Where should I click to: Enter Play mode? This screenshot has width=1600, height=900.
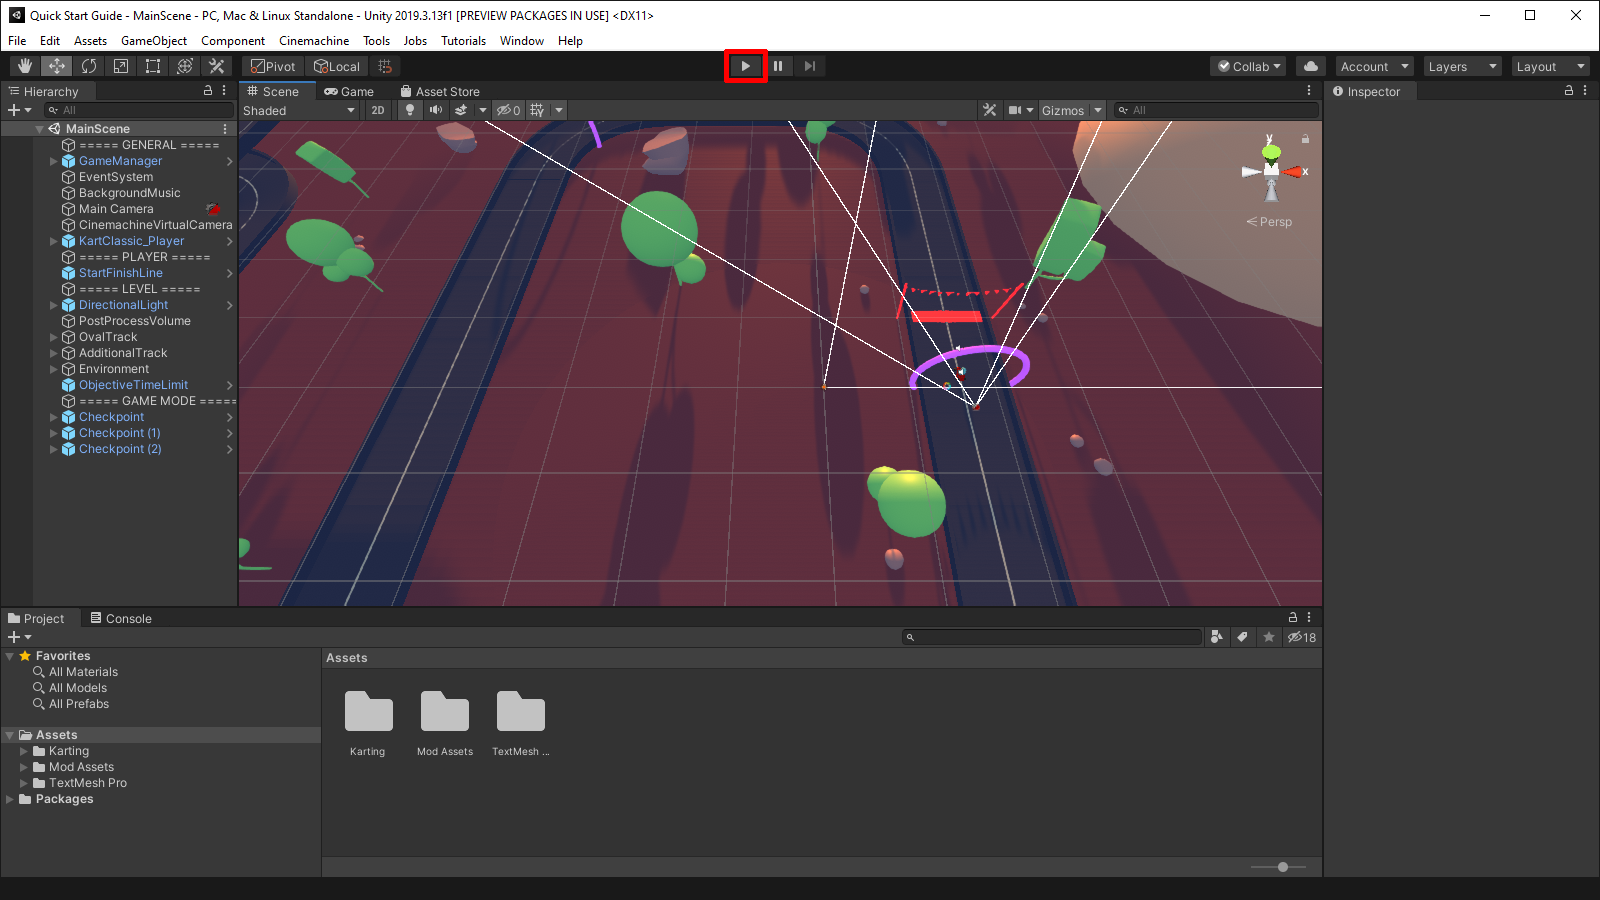tap(746, 66)
